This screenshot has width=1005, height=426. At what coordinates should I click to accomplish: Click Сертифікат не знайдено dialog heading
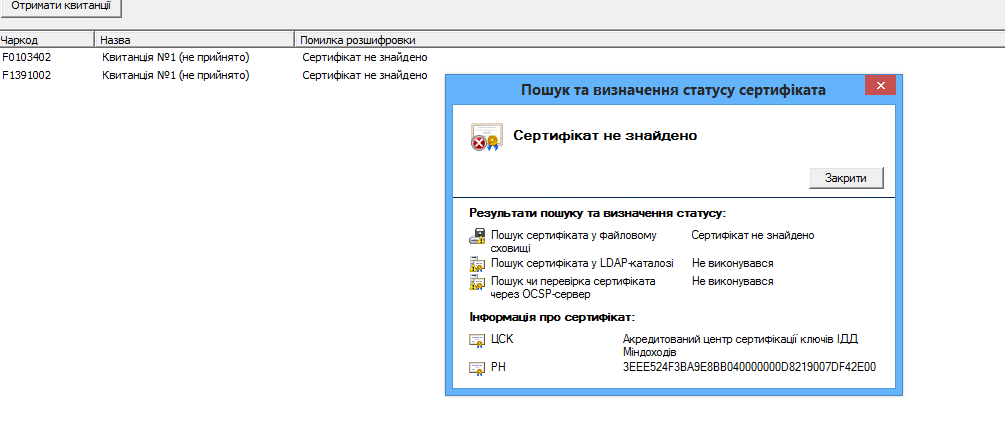click(x=605, y=136)
